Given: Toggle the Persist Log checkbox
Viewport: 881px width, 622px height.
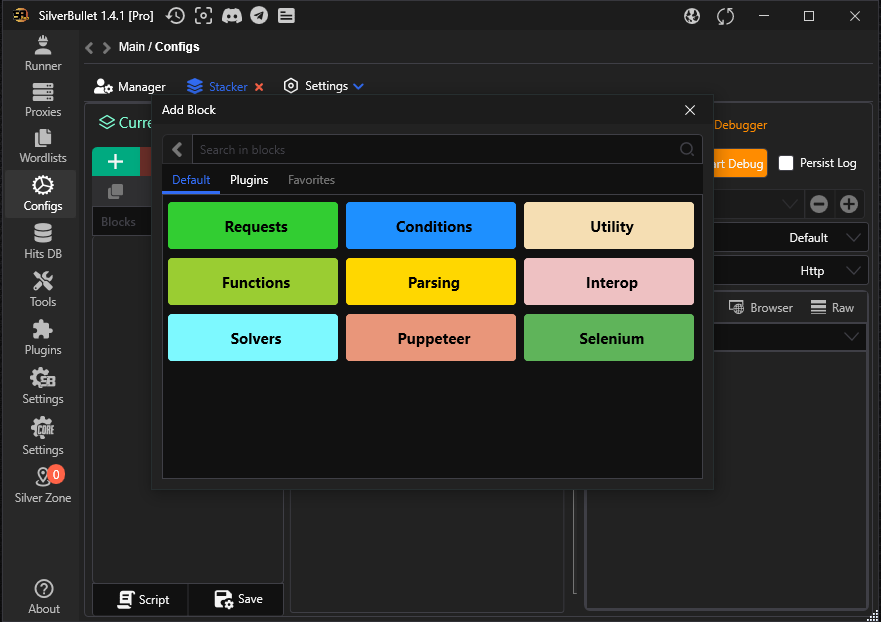Looking at the screenshot, I should click(x=786, y=163).
